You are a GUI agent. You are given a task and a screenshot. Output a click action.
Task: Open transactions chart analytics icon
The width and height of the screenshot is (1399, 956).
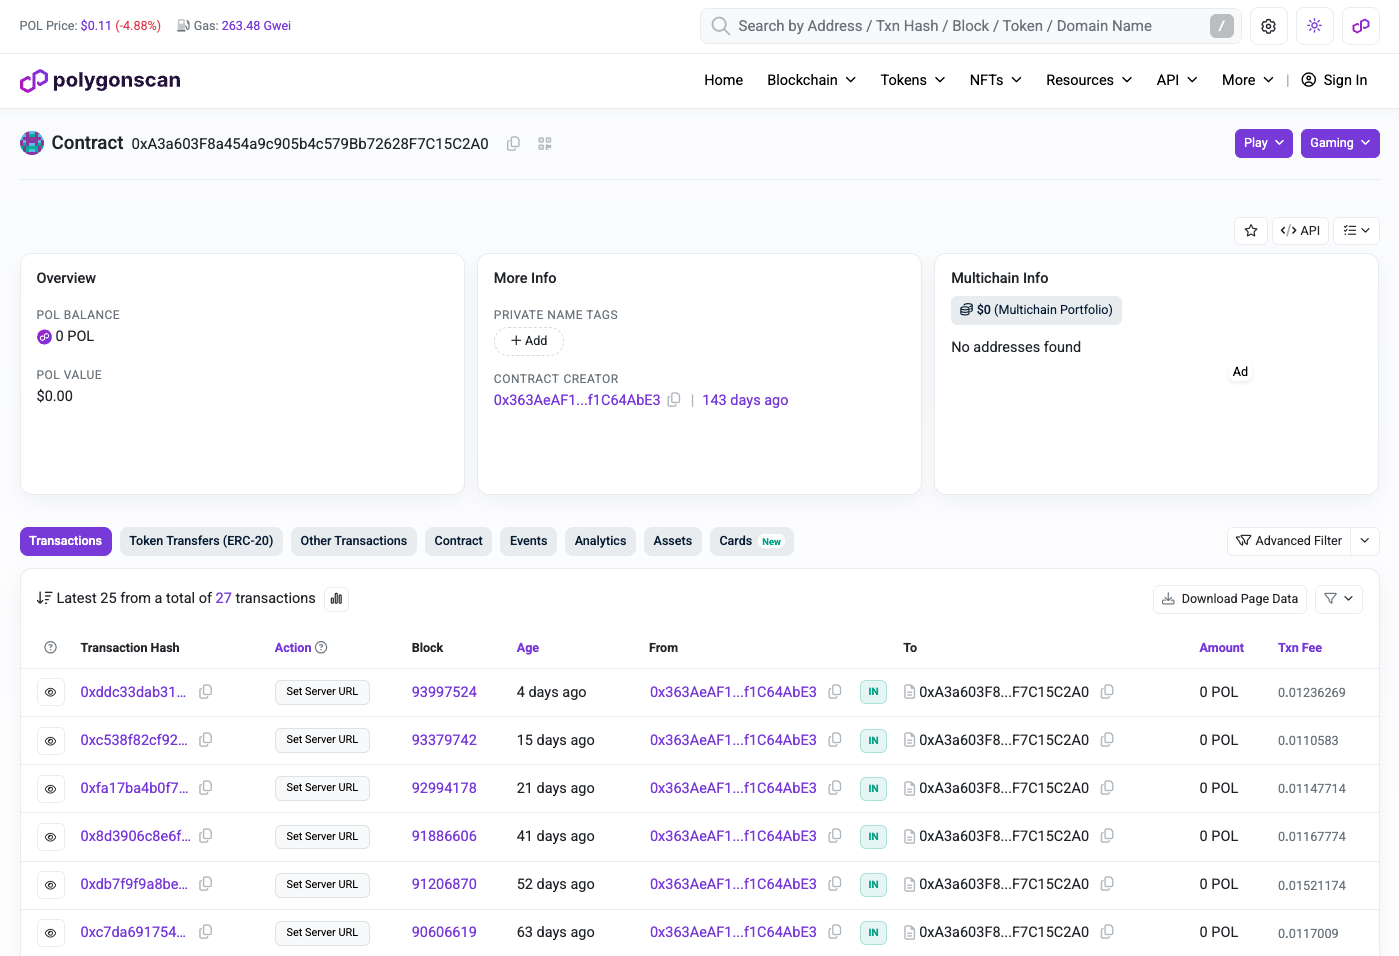[x=336, y=599]
